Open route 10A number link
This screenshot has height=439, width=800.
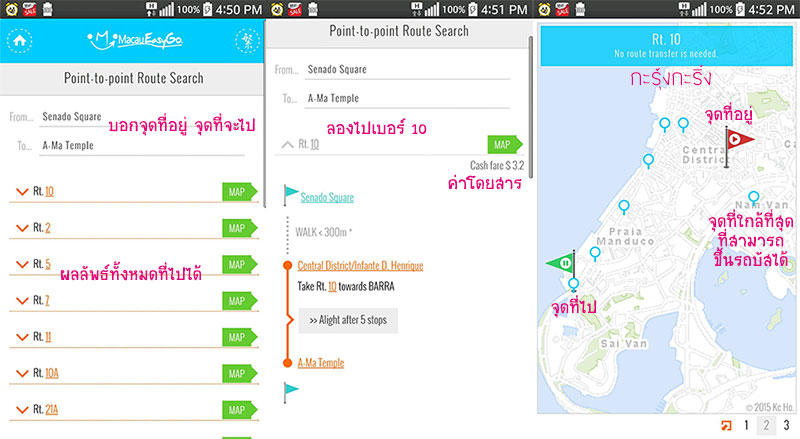52,373
